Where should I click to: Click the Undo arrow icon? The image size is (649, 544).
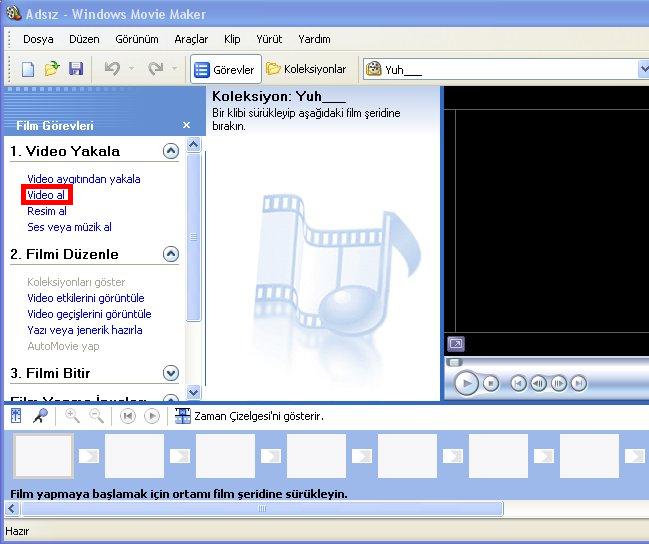pos(112,69)
